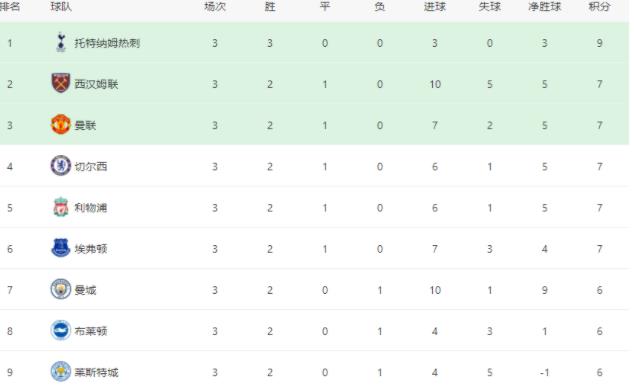Click the West Ham United crest icon
The height and width of the screenshot is (388, 636).
[61, 83]
